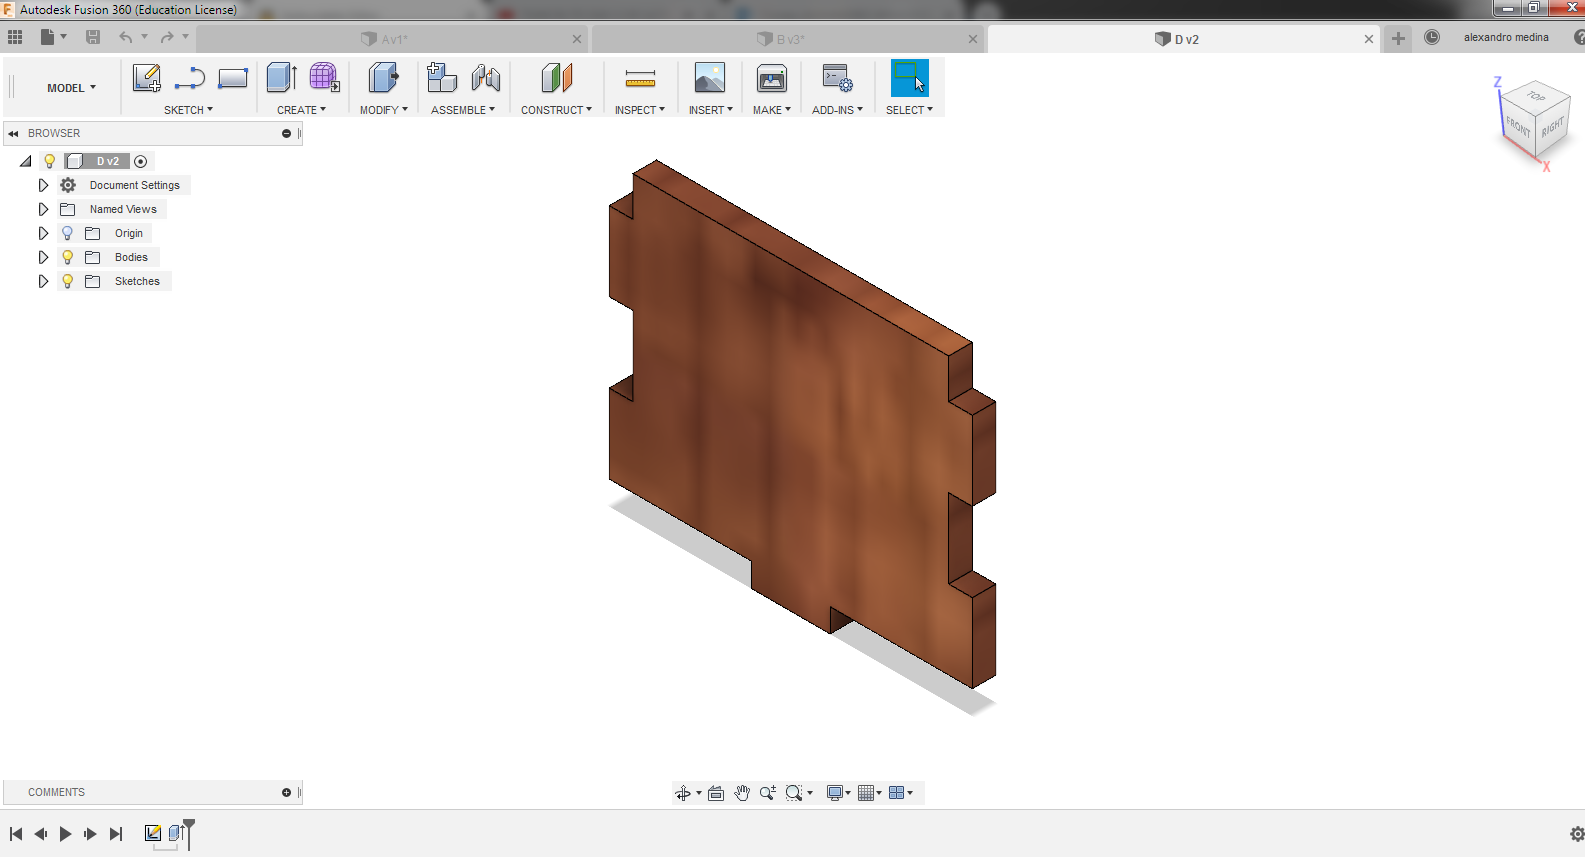Open the CREATE menu
Image resolution: width=1585 pixels, height=857 pixels.
click(x=301, y=110)
